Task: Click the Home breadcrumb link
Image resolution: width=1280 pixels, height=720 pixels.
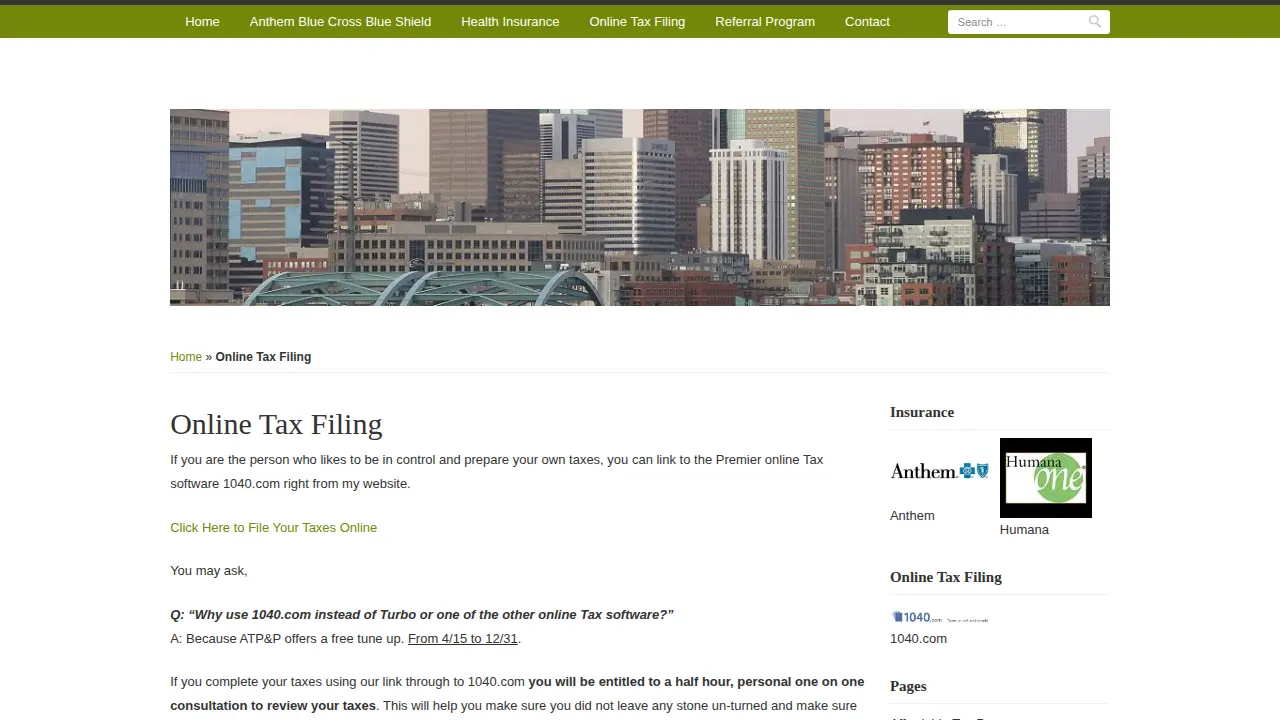Action: click(186, 357)
